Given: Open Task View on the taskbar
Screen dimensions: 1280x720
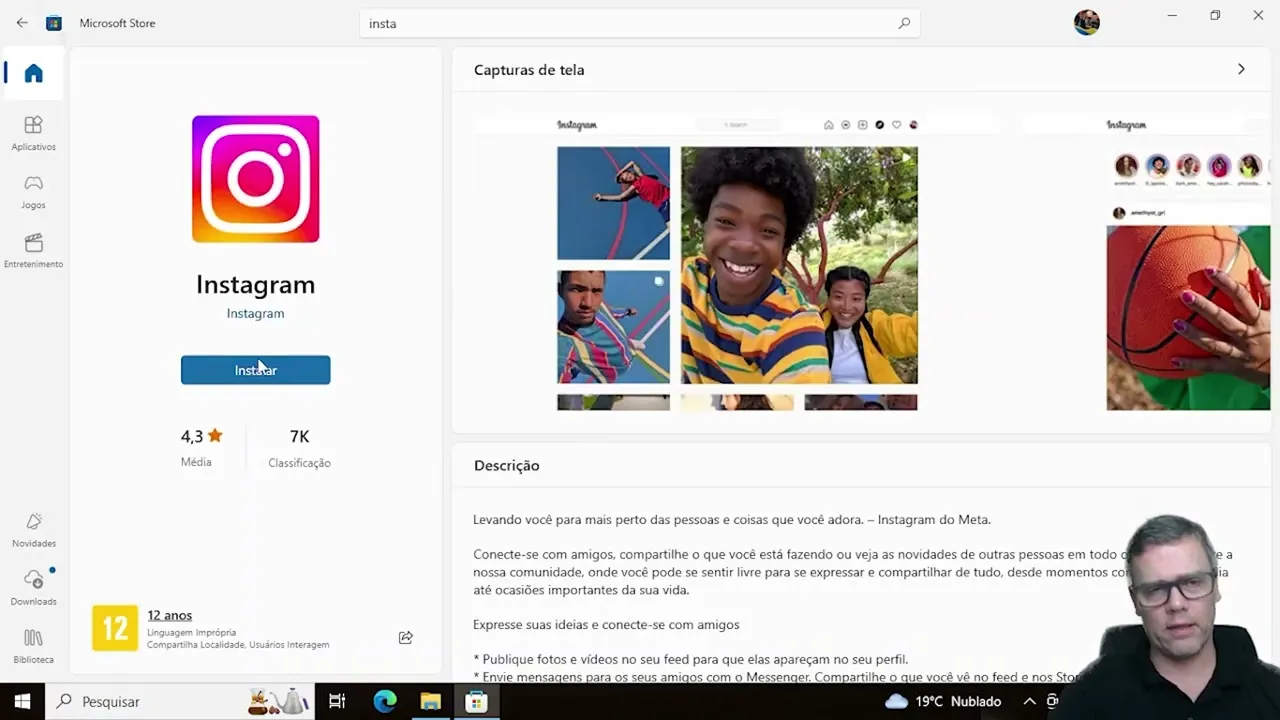Looking at the screenshot, I should coord(337,701).
